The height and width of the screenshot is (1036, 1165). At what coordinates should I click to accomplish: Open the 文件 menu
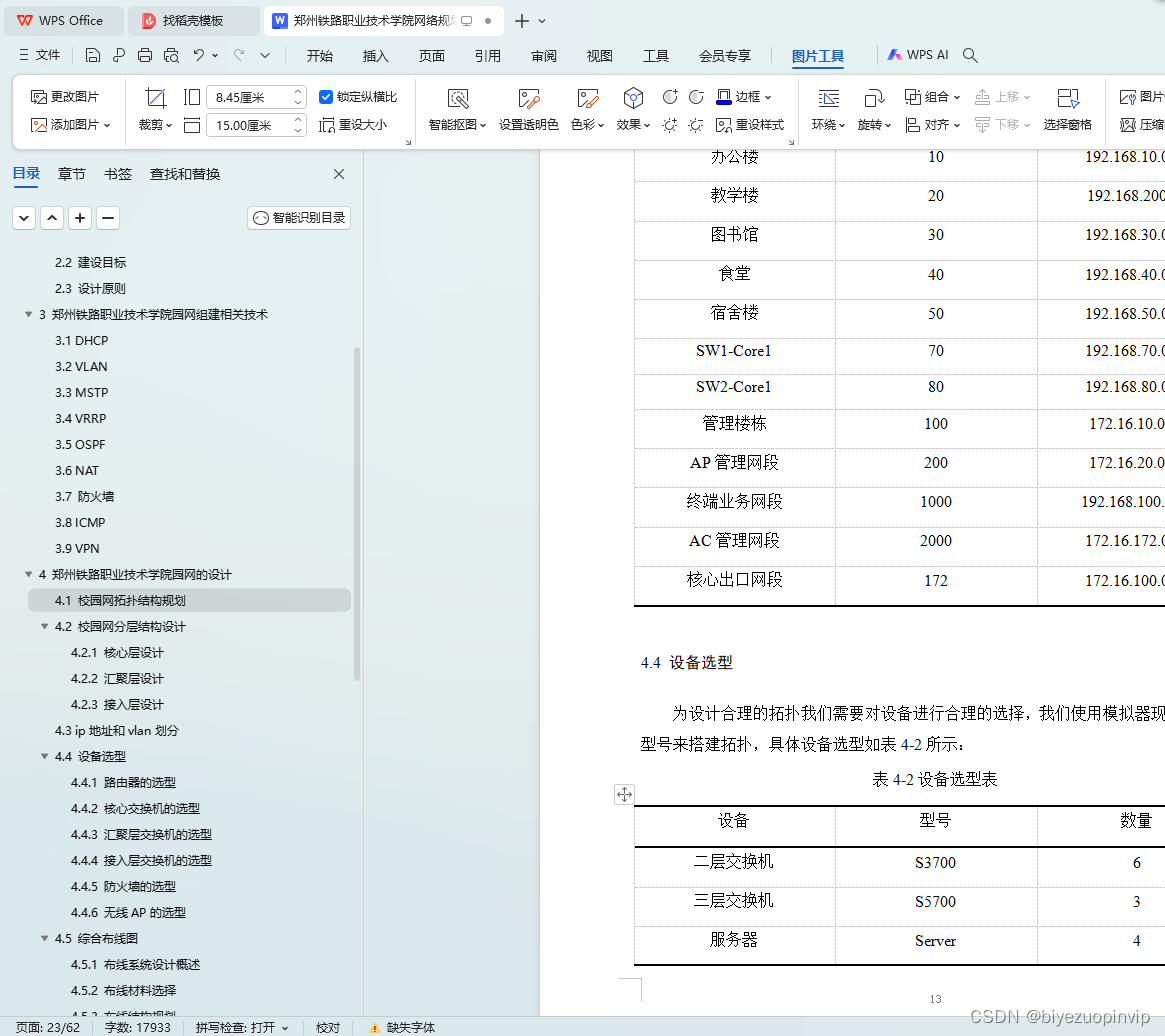39,55
